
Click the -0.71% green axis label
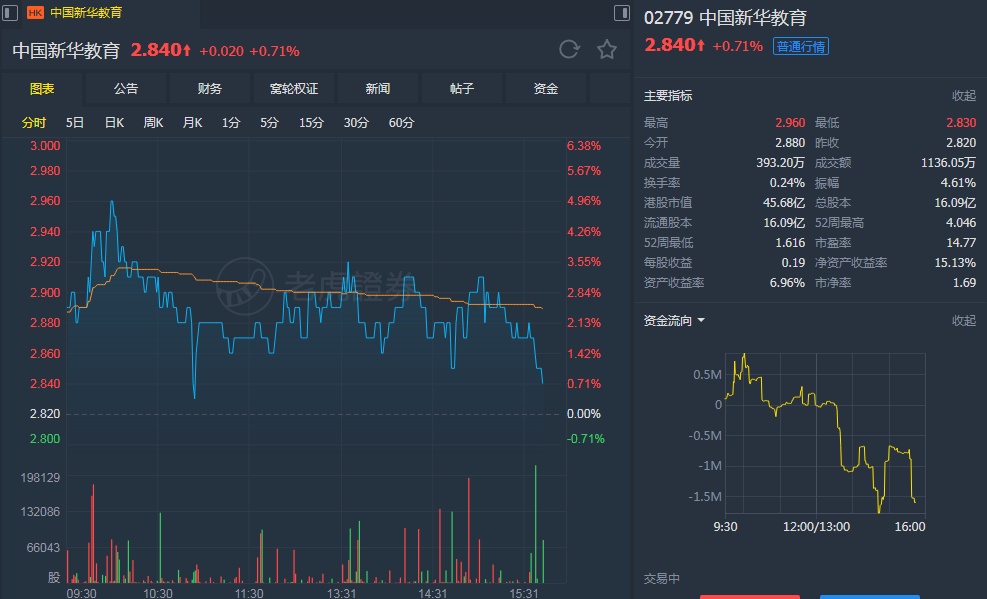pyautogui.click(x=585, y=439)
